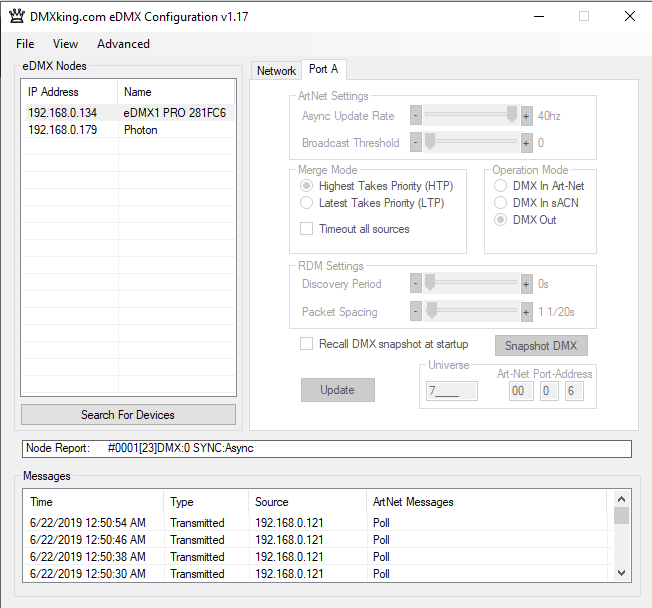The height and width of the screenshot is (608, 652).
Task: Click the Discovery Period slider handle
Action: [x=430, y=282]
